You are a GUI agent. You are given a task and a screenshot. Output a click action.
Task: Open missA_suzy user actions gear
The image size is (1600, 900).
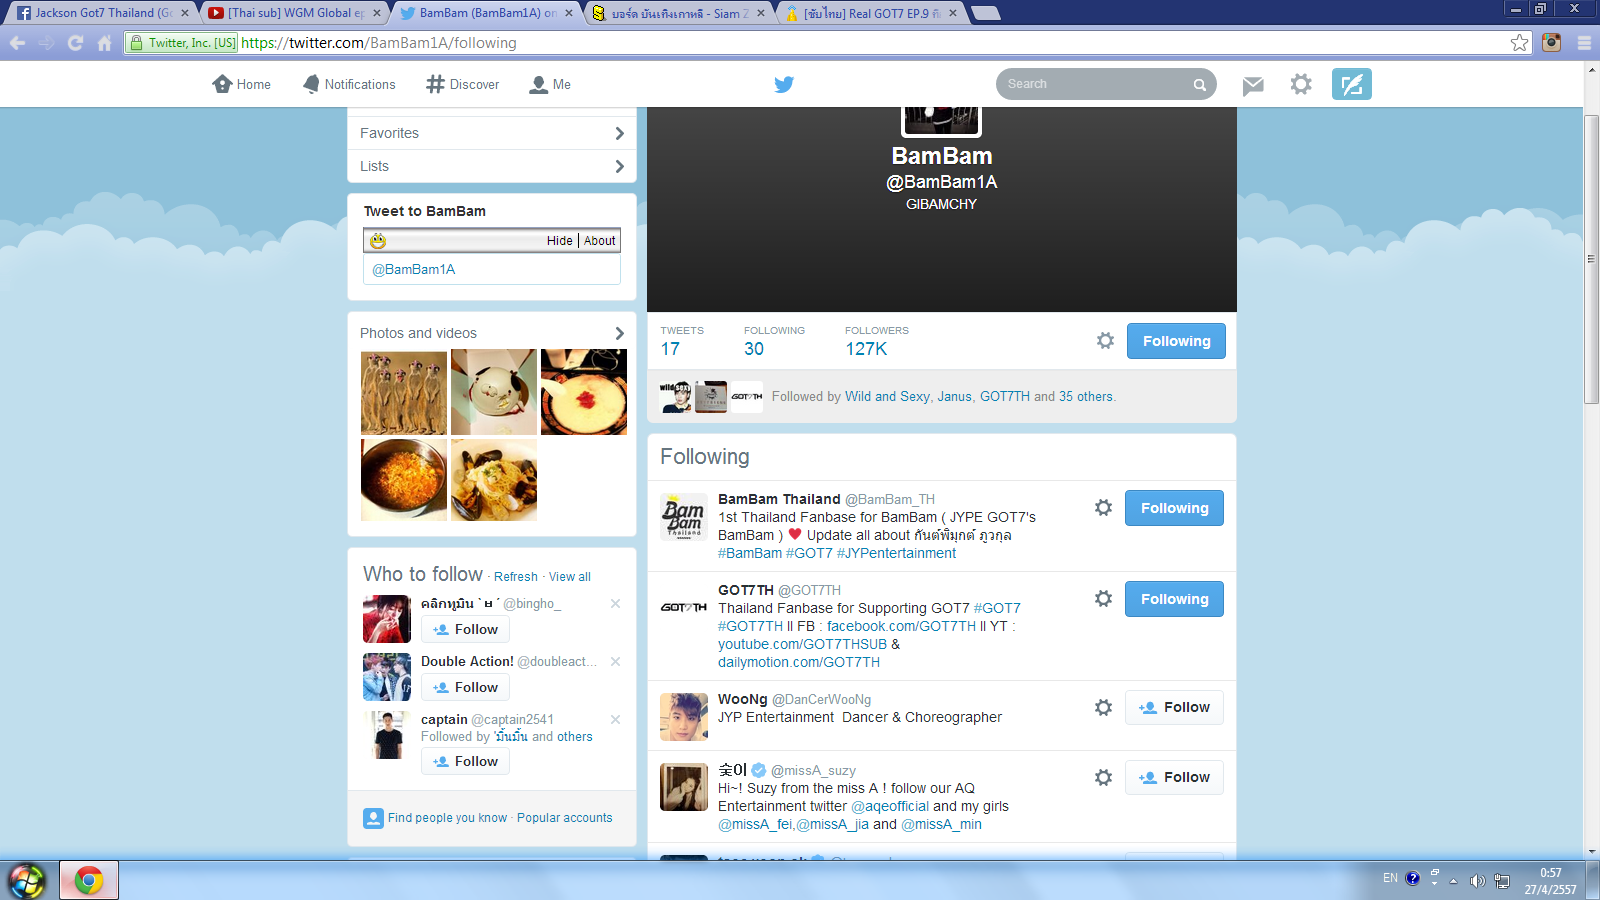click(1103, 777)
